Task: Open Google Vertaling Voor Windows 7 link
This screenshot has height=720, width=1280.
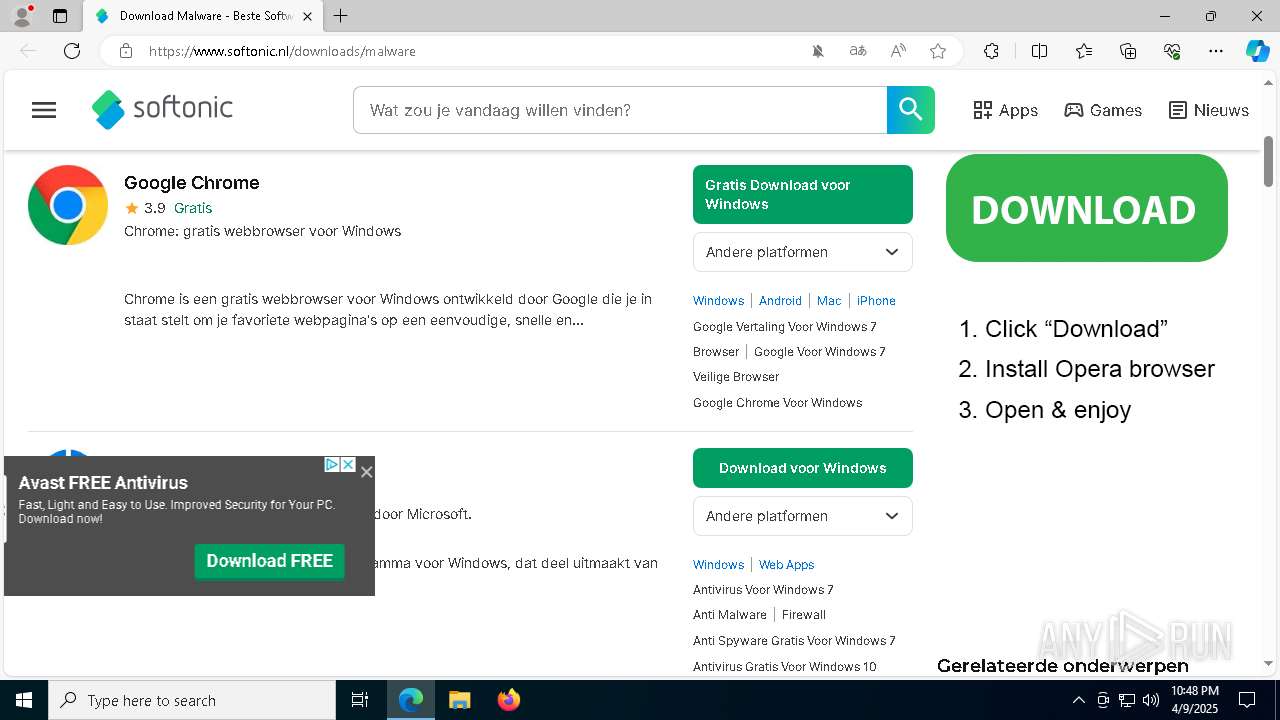Action: click(785, 326)
